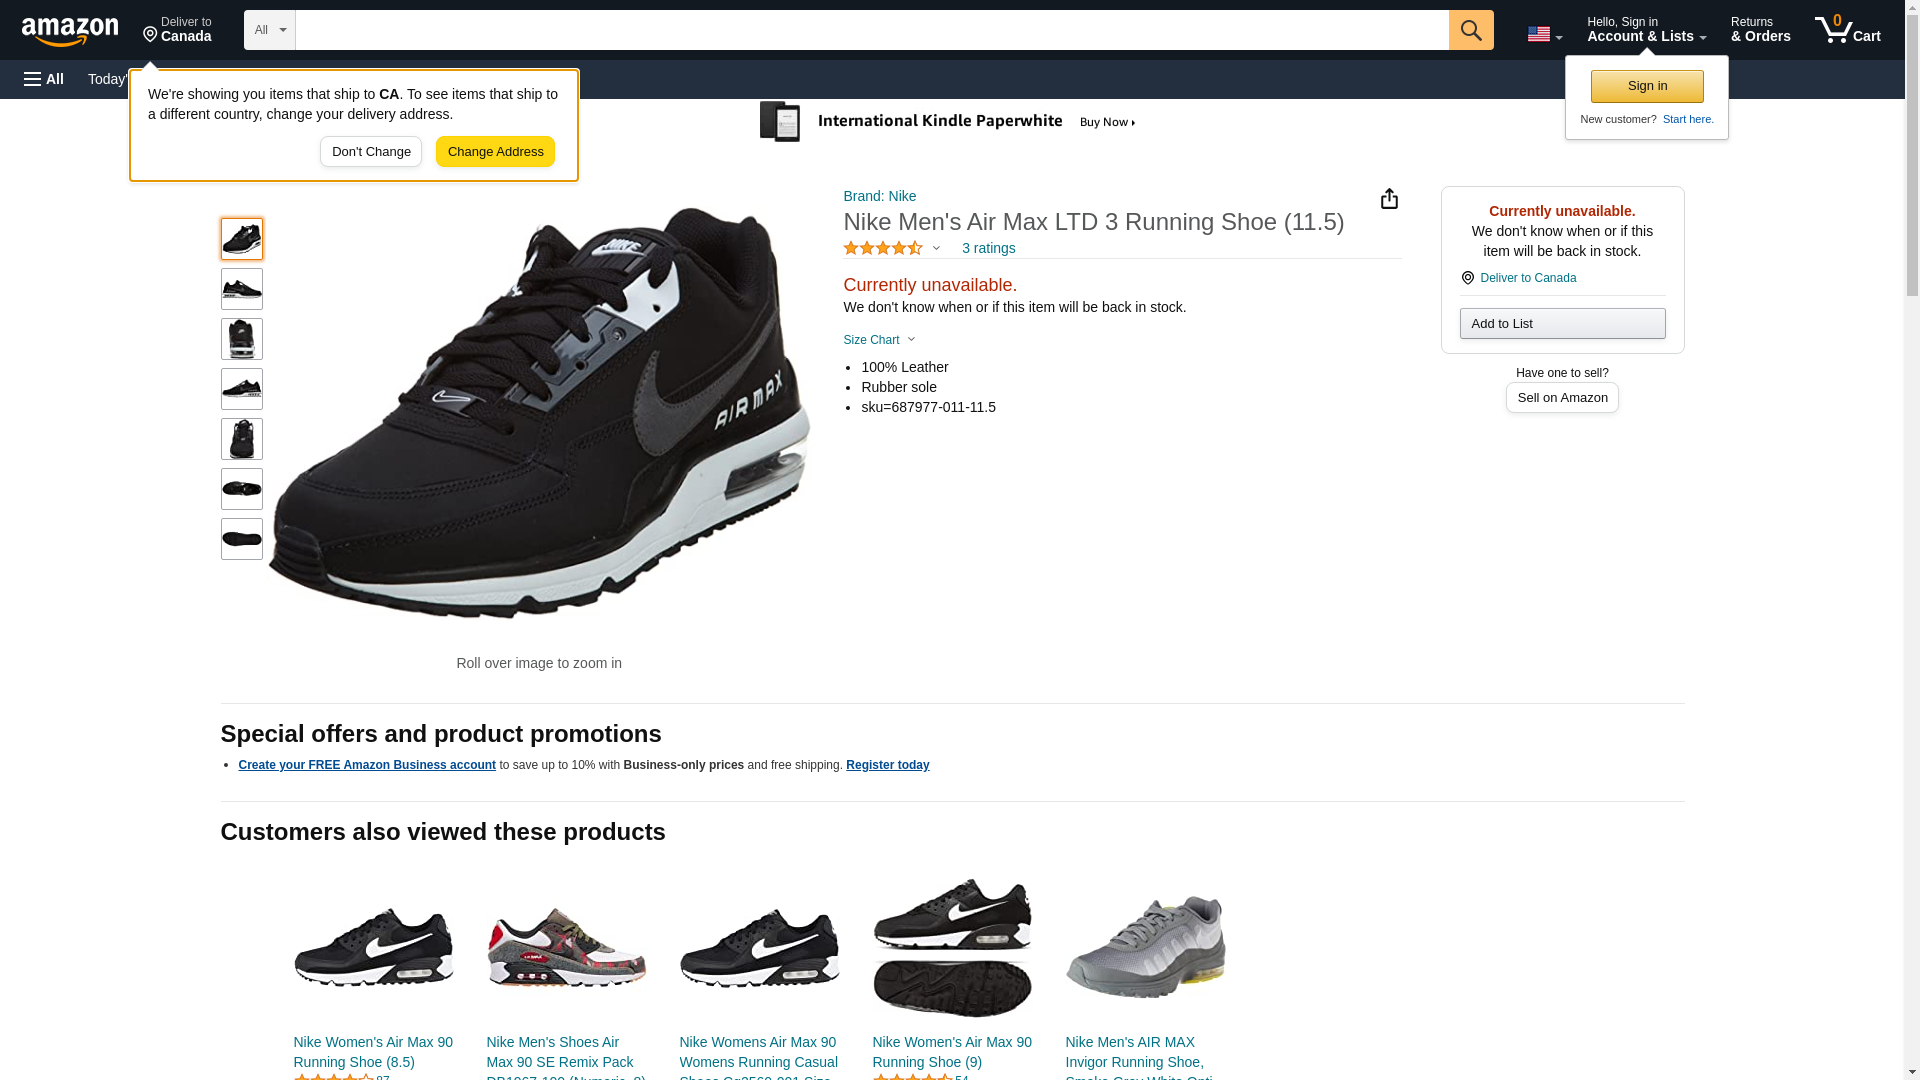Open the All departments search dropdown
1920x1080 pixels.
269,30
